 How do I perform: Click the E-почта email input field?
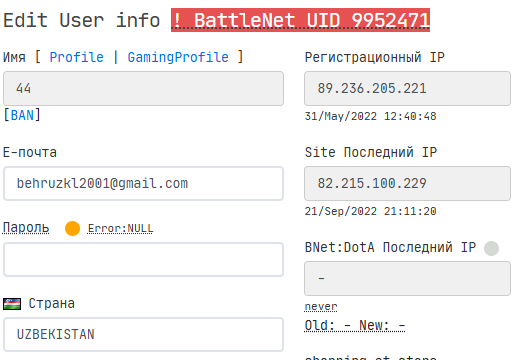[143, 183]
